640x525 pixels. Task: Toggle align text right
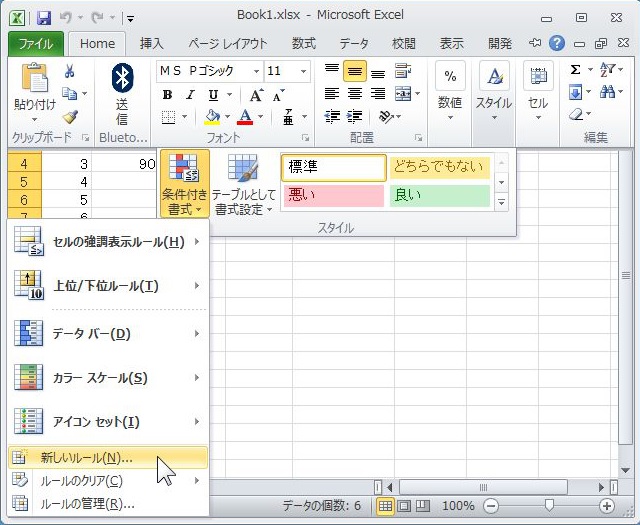(x=378, y=94)
